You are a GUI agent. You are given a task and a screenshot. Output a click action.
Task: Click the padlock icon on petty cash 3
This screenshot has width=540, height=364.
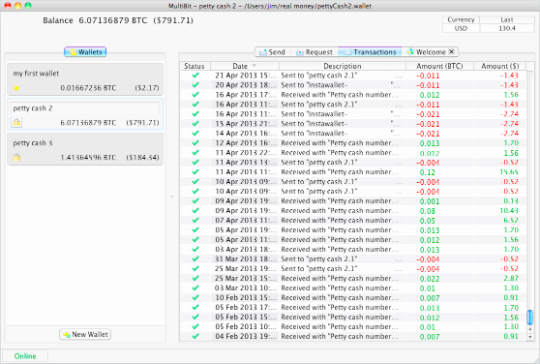click(16, 157)
